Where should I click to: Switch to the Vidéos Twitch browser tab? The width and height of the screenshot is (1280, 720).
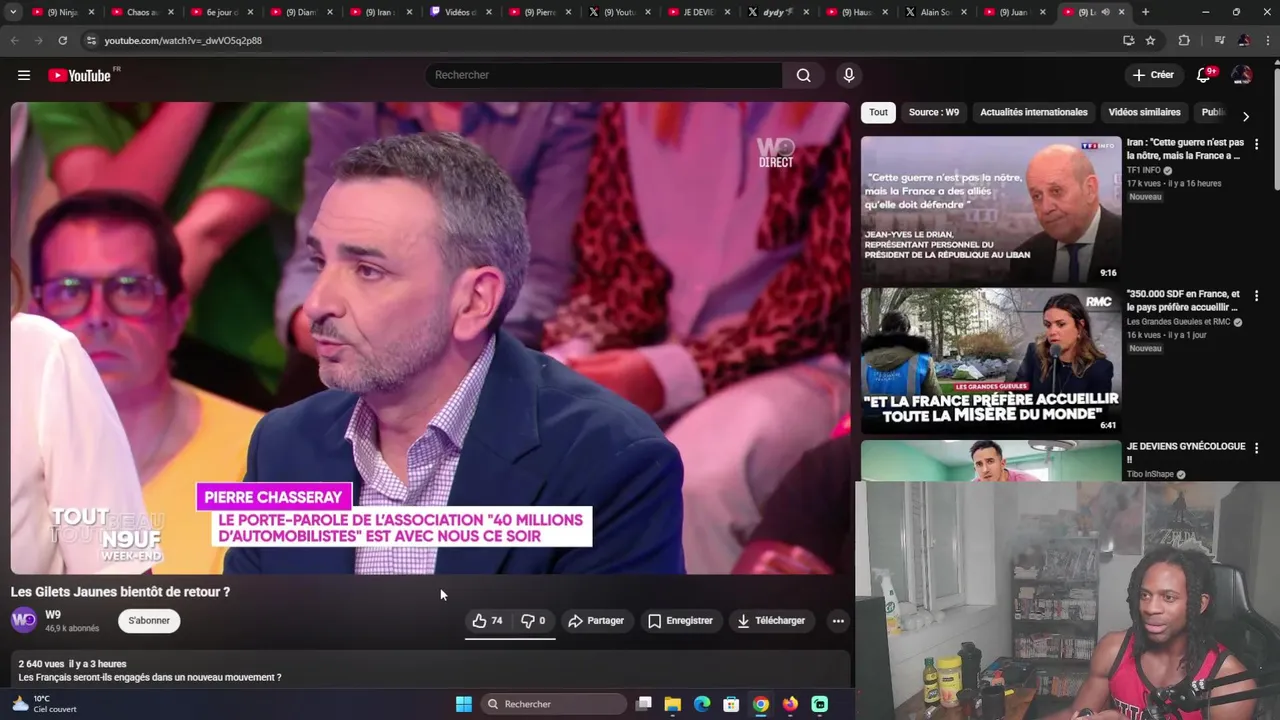pos(459,12)
